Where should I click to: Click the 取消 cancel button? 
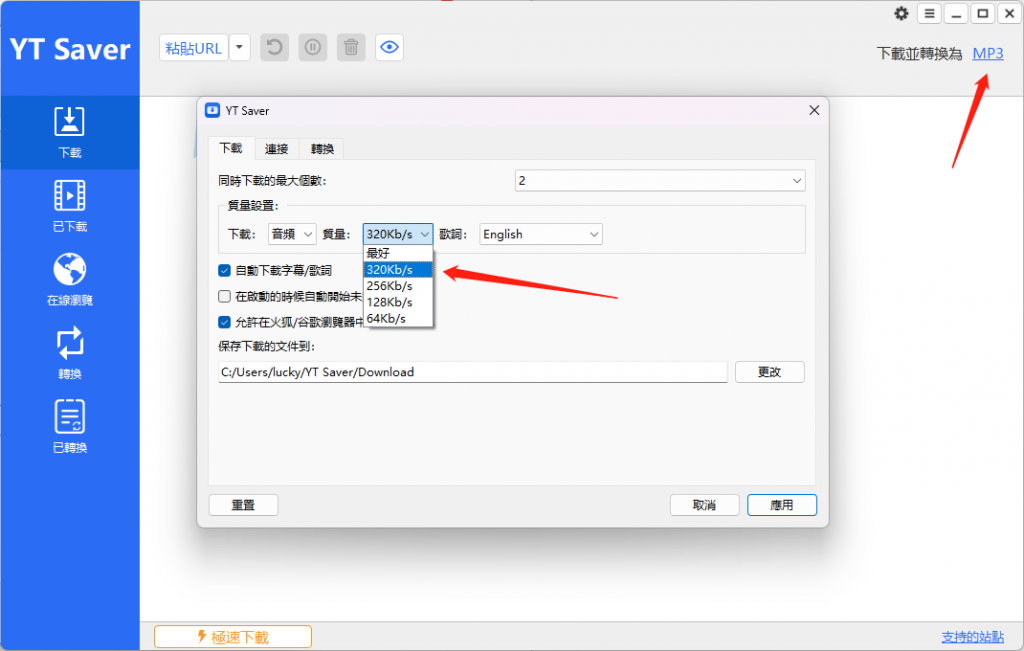(x=705, y=505)
